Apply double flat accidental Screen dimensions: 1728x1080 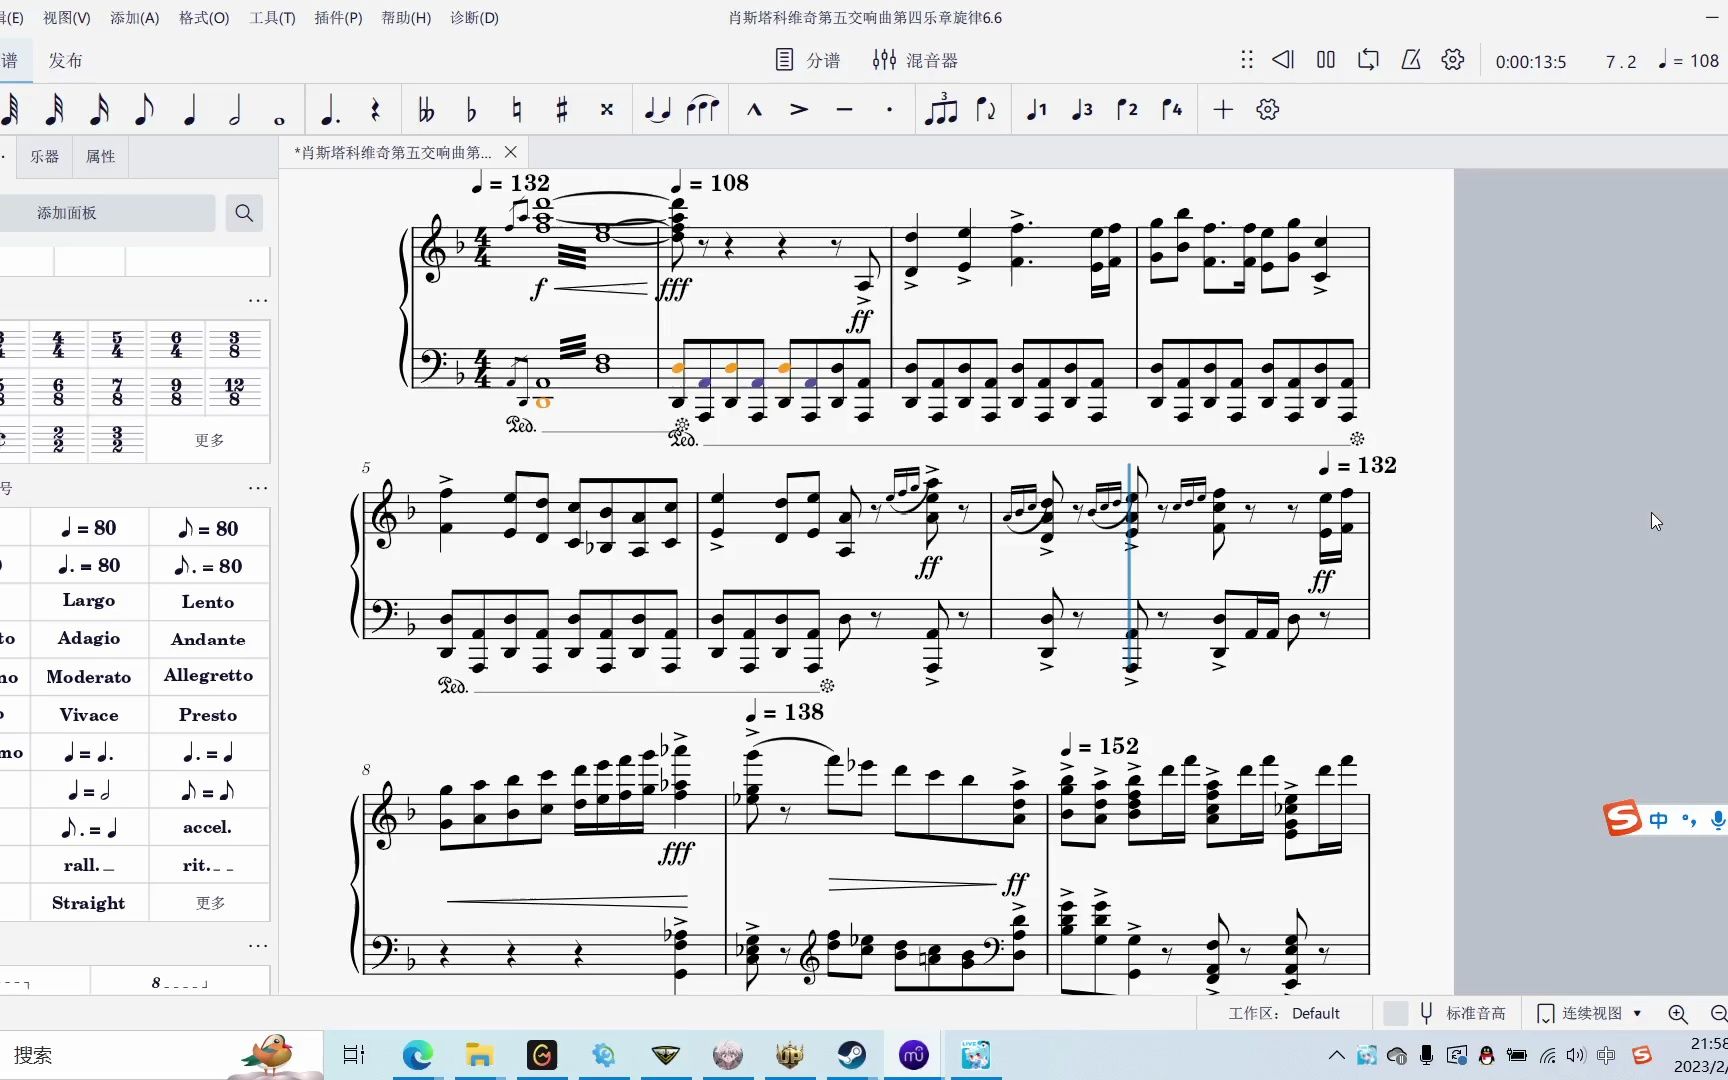pos(426,110)
